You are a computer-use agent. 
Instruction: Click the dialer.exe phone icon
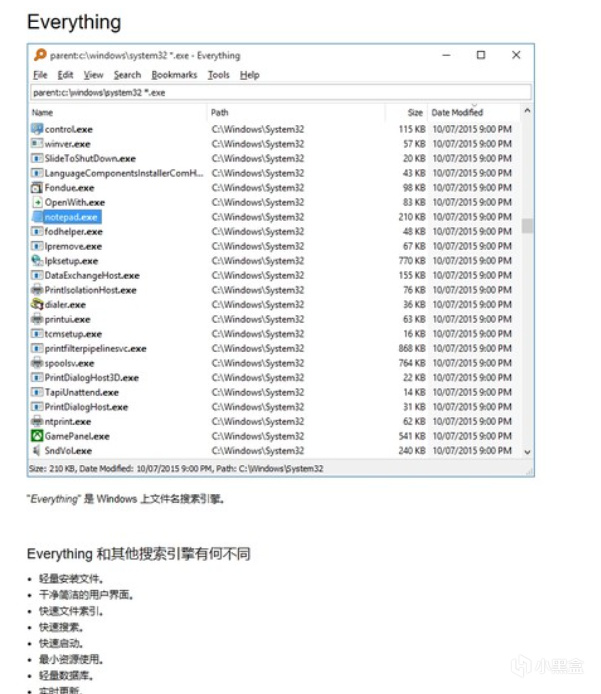pos(37,305)
